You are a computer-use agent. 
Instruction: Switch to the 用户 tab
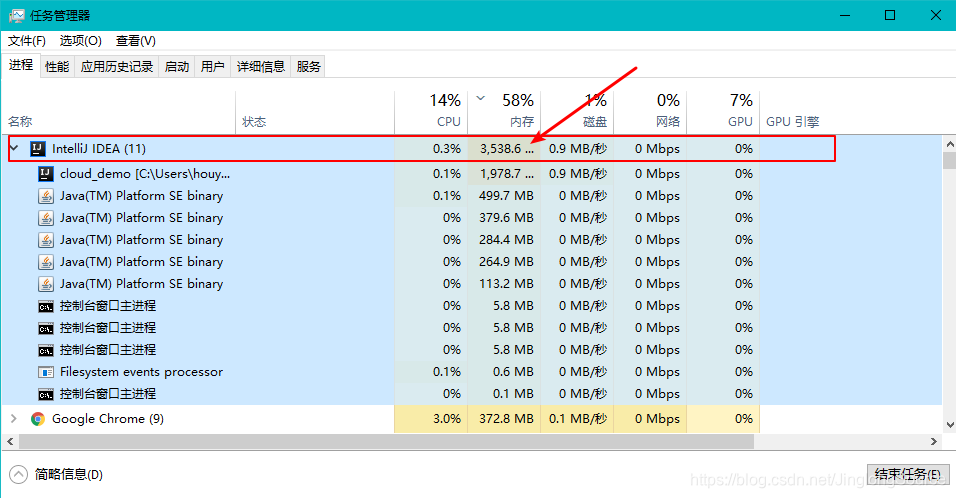tap(213, 66)
